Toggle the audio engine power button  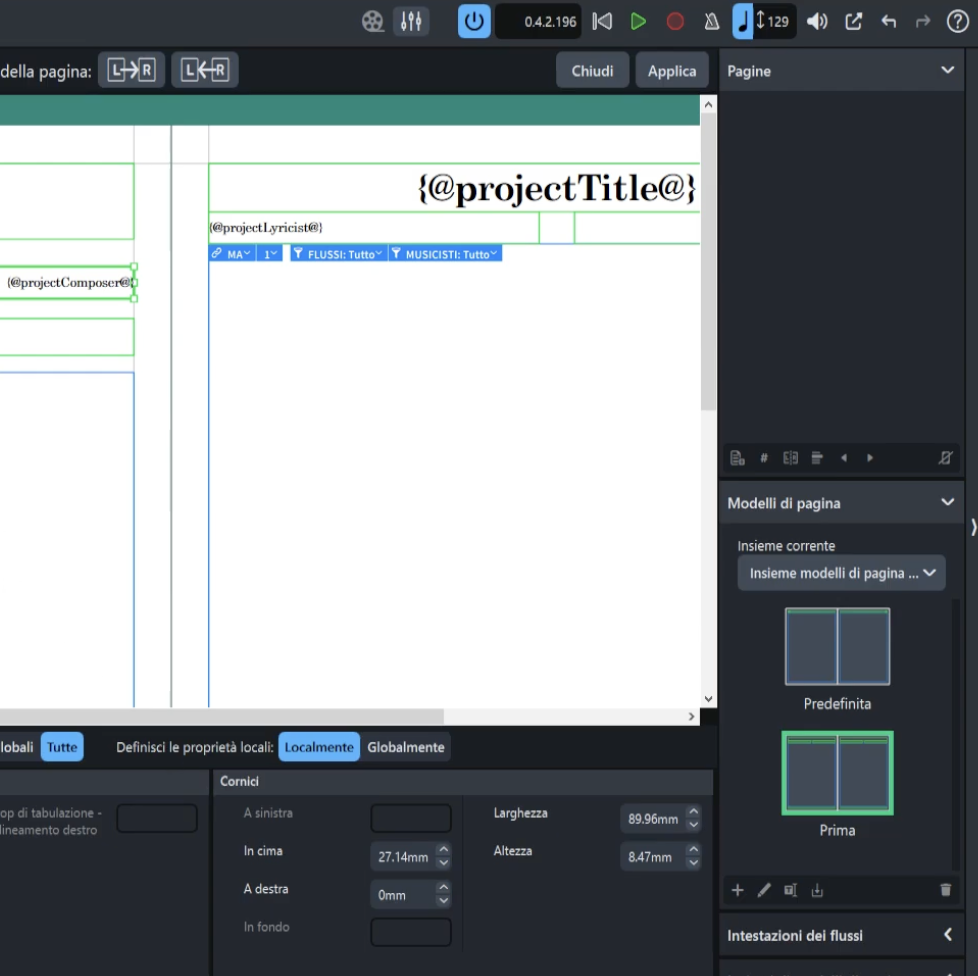tap(474, 21)
